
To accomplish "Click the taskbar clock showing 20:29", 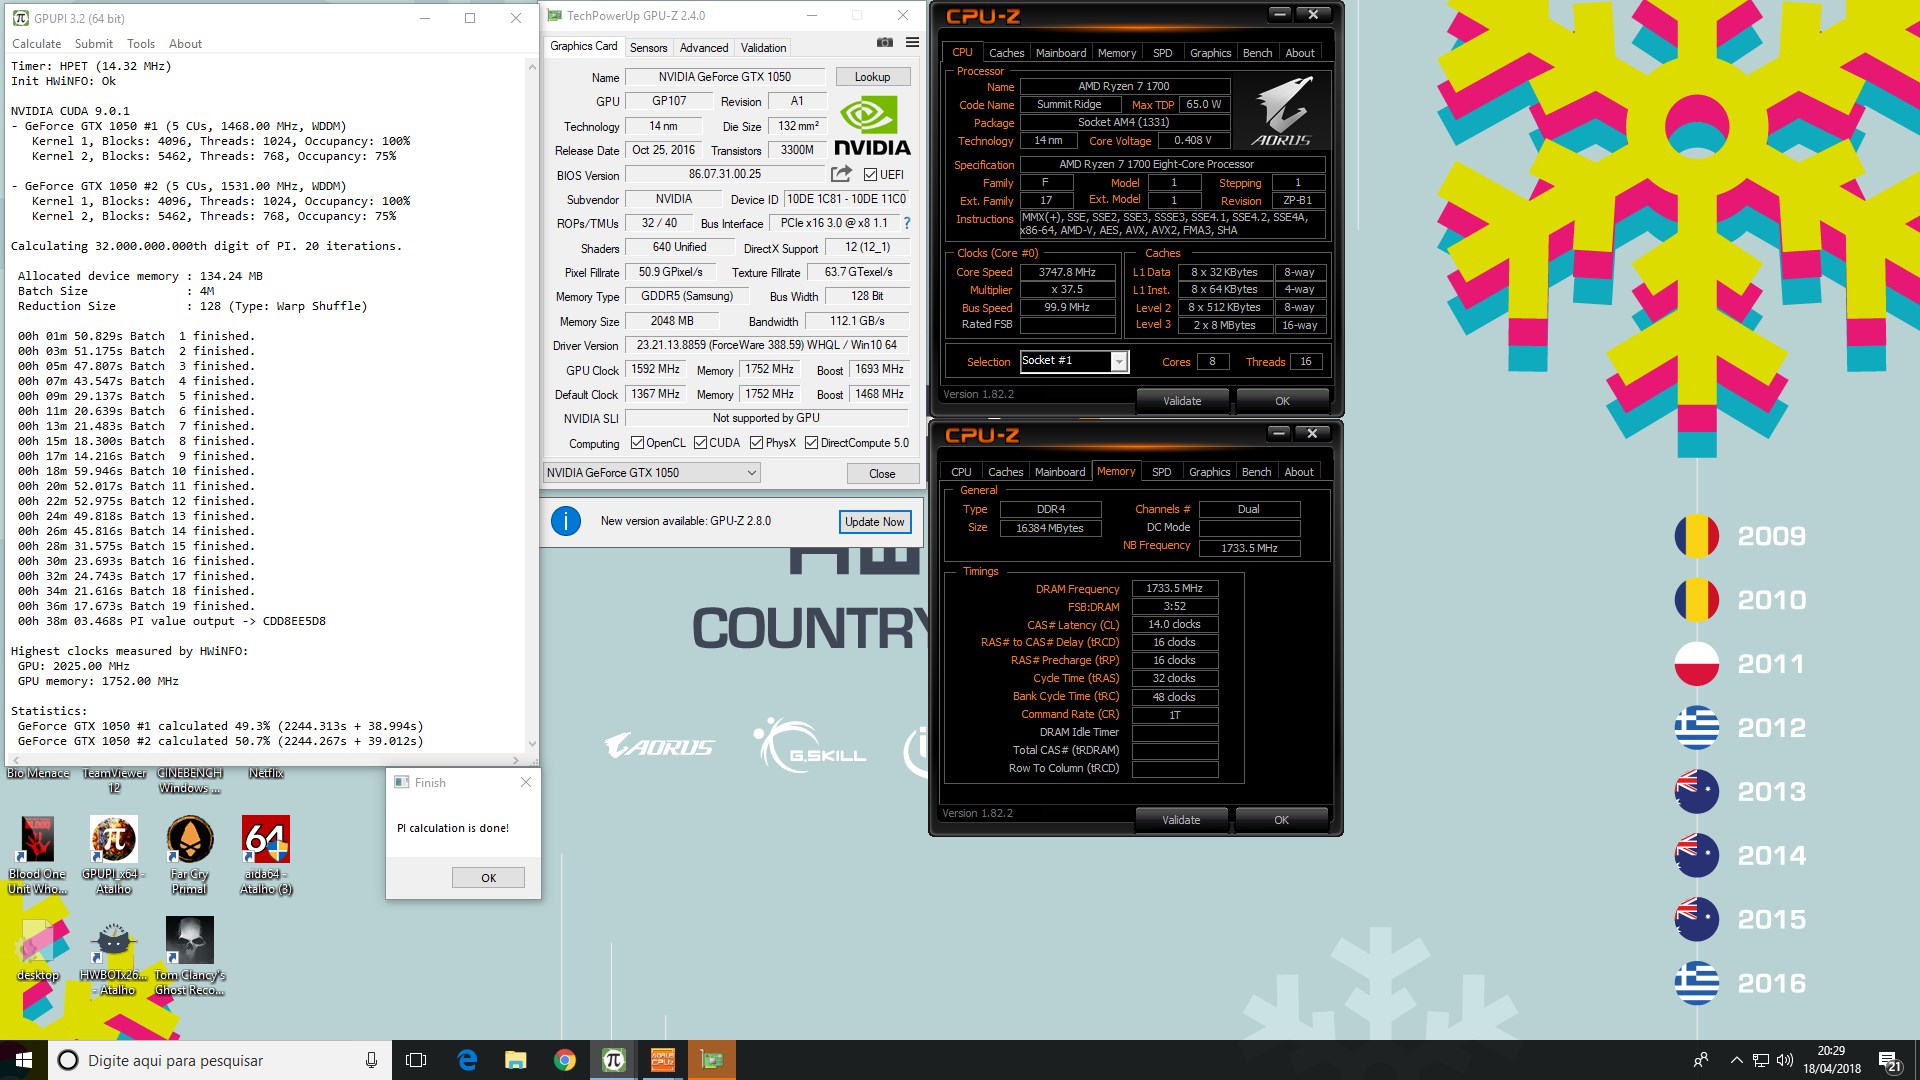I will (1831, 1060).
